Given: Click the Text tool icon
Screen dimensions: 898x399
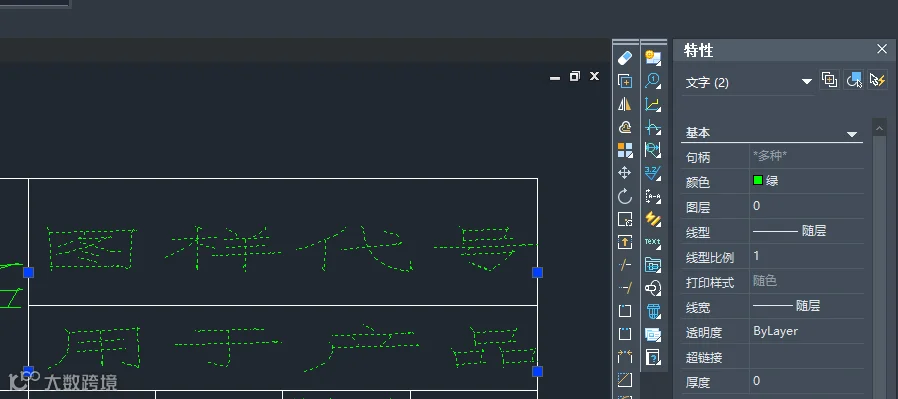Looking at the screenshot, I should coord(653,242).
